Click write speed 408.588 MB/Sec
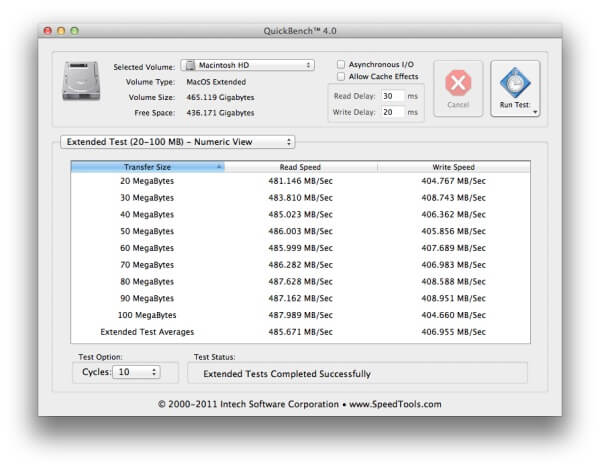 pos(453,282)
